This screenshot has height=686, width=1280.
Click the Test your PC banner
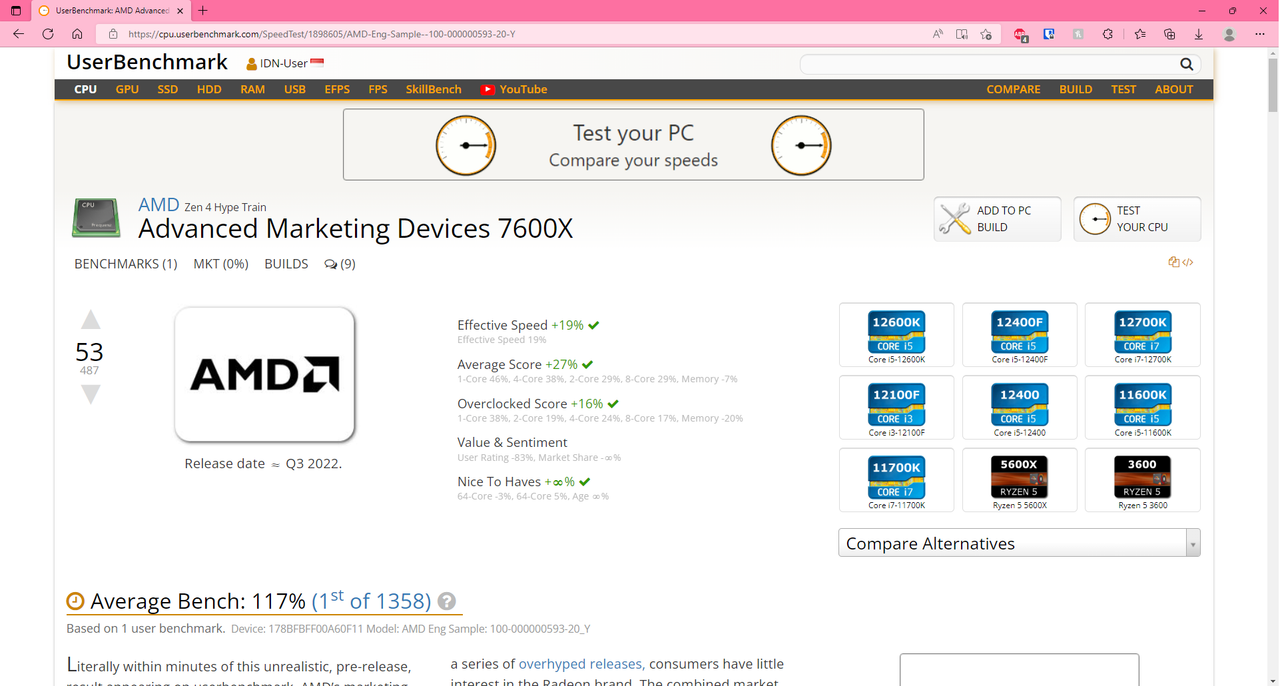633,145
